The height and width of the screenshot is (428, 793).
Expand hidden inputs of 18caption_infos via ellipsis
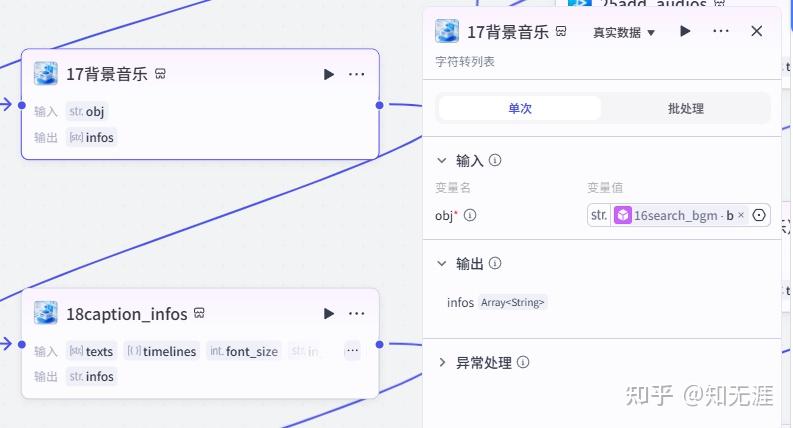352,351
